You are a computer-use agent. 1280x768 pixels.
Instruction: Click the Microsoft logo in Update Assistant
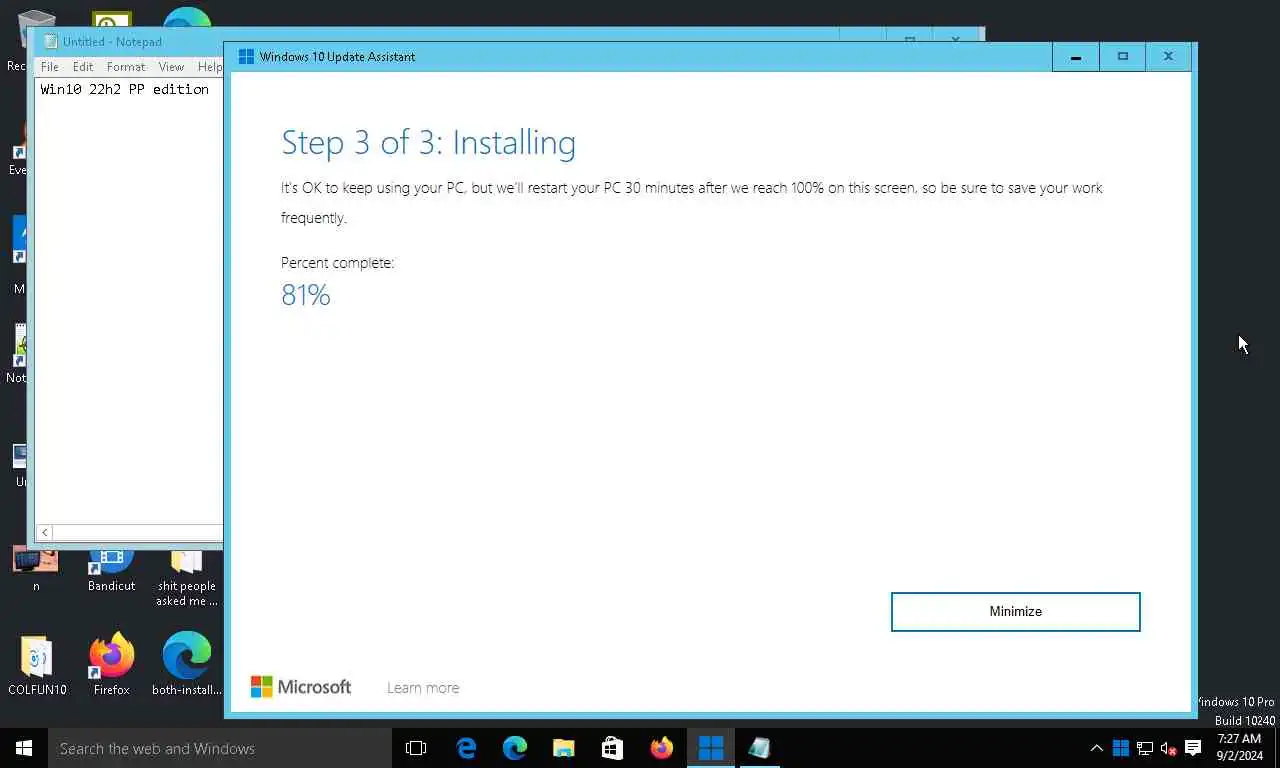(300, 687)
